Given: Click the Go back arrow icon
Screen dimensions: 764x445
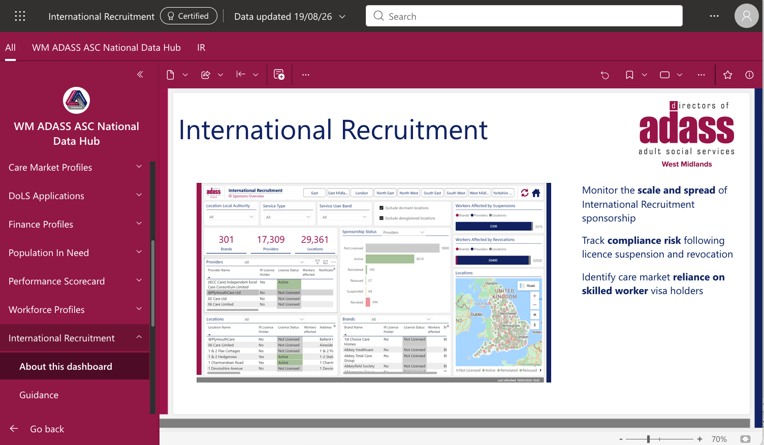Looking at the screenshot, I should tap(14, 429).
